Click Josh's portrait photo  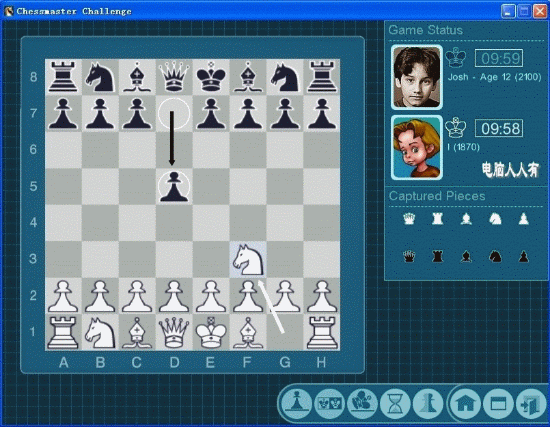pyautogui.click(x=417, y=77)
